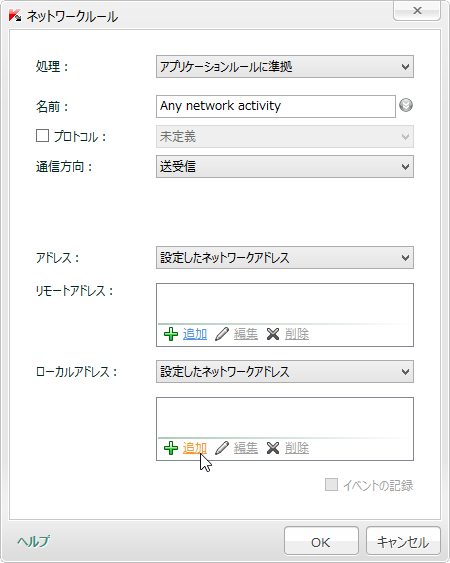
Task: Click the orange 追加 link under local address
Action: 195,448
